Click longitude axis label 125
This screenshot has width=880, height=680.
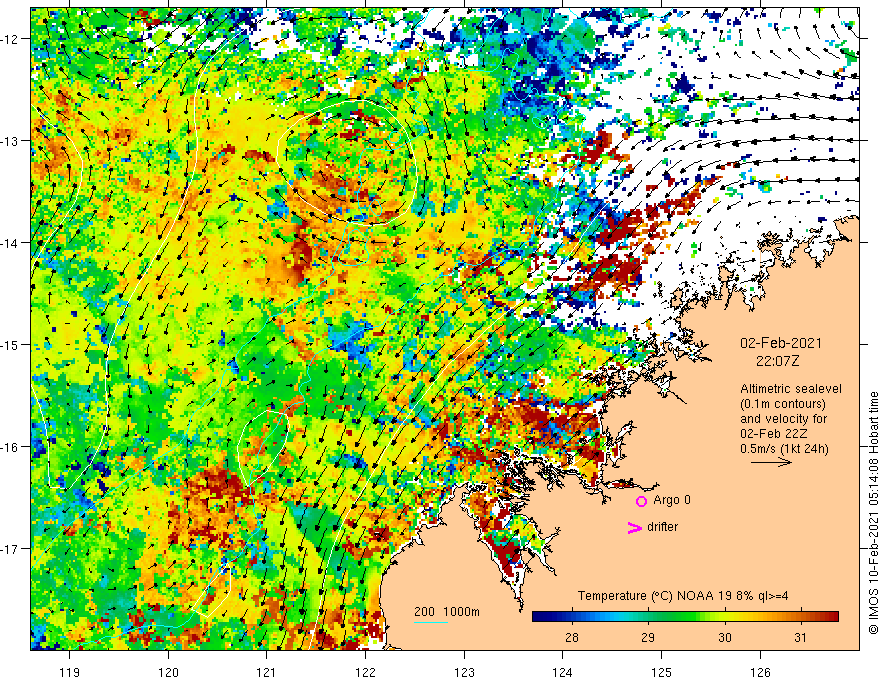(x=662, y=672)
